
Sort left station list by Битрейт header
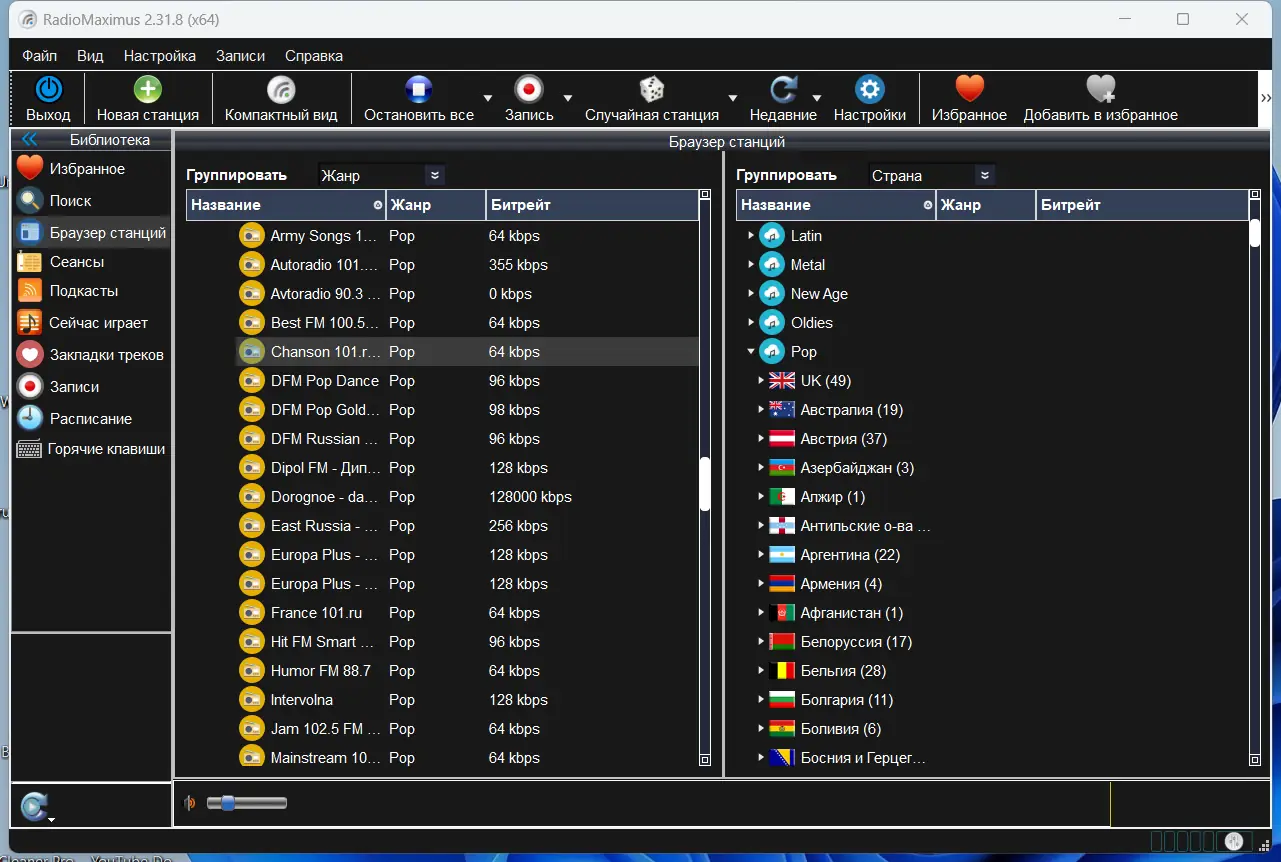pos(592,205)
